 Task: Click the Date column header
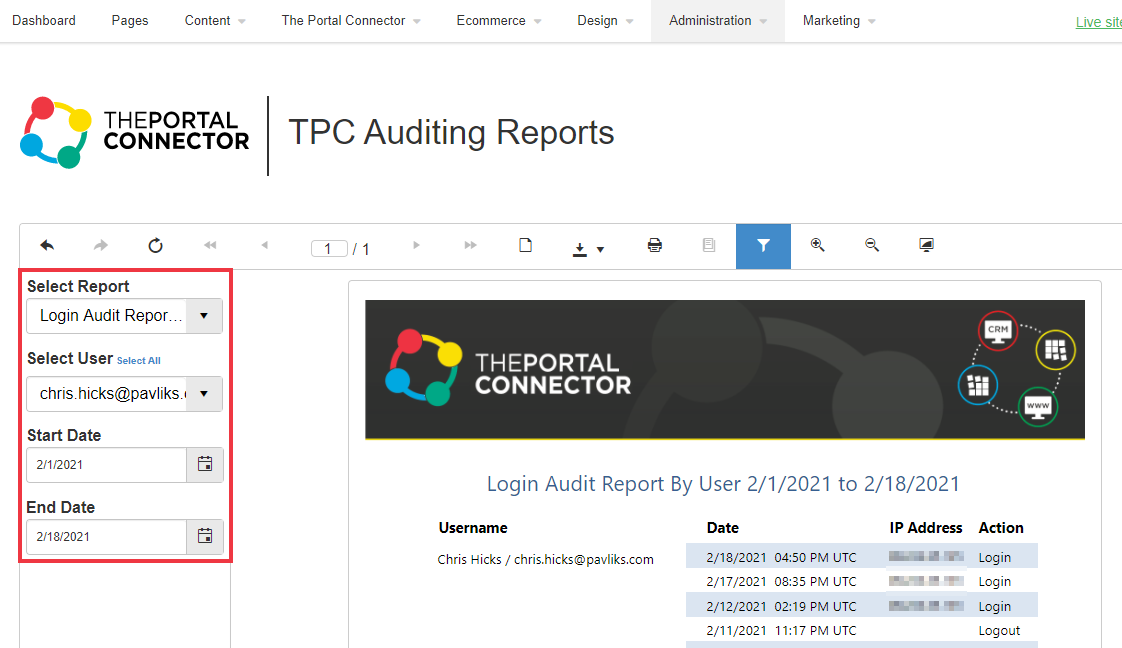pos(723,528)
